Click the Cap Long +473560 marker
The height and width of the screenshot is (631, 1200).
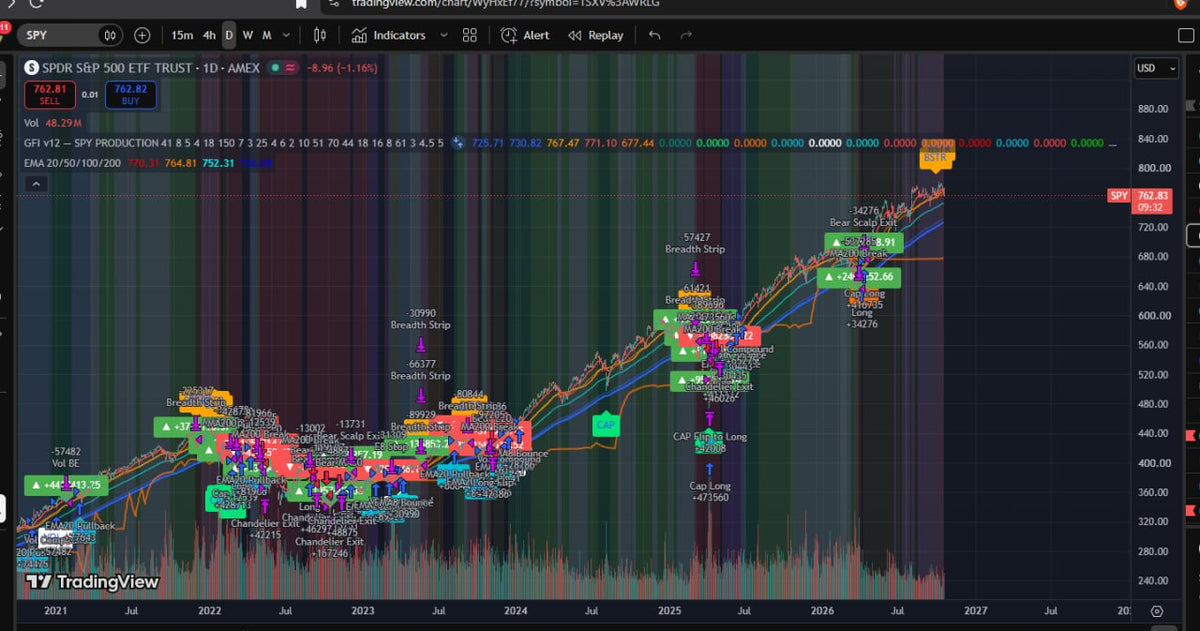709,491
